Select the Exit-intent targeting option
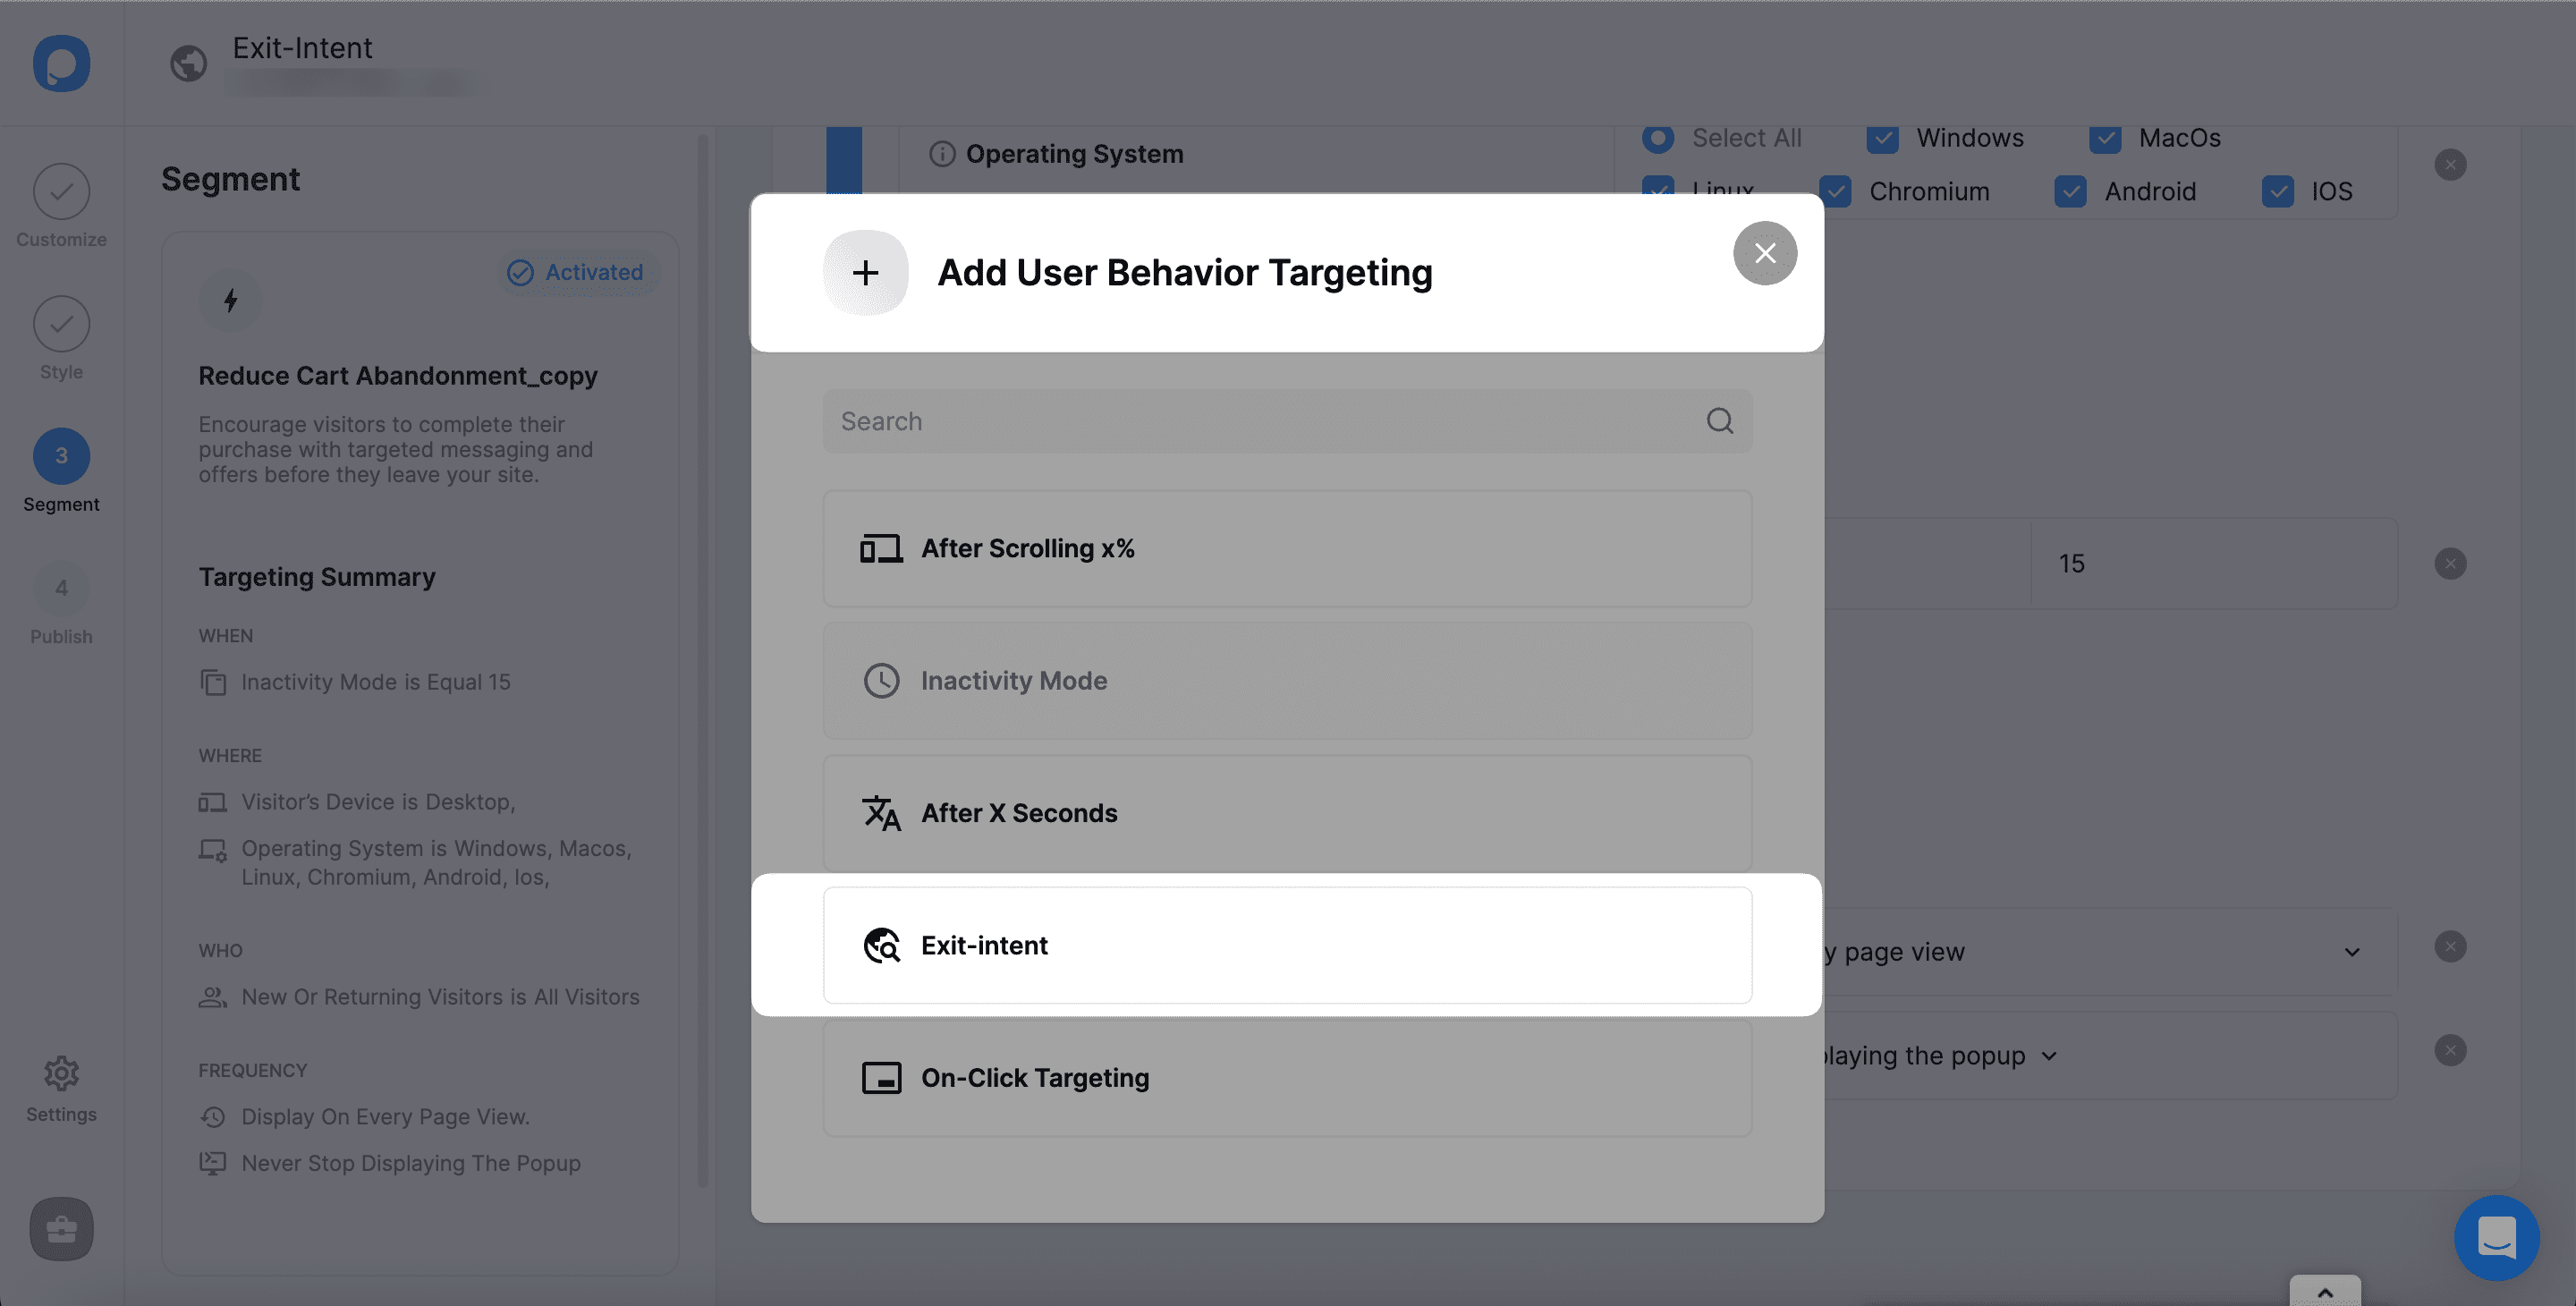 (x=1287, y=945)
